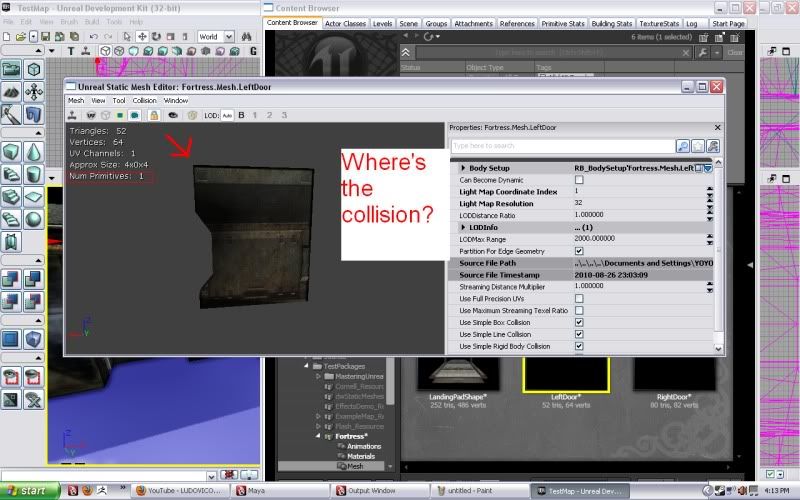Toggle the eye icon in mesh editor toolbar
Screen dimensions: 800x500
tap(173, 115)
